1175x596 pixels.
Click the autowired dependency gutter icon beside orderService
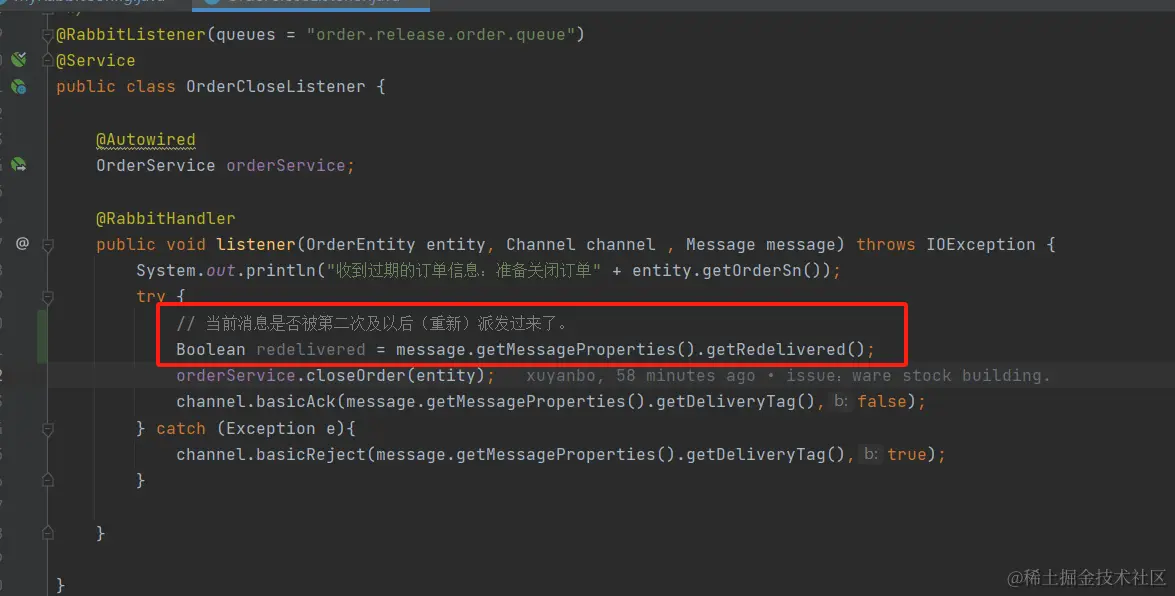click(x=19, y=164)
